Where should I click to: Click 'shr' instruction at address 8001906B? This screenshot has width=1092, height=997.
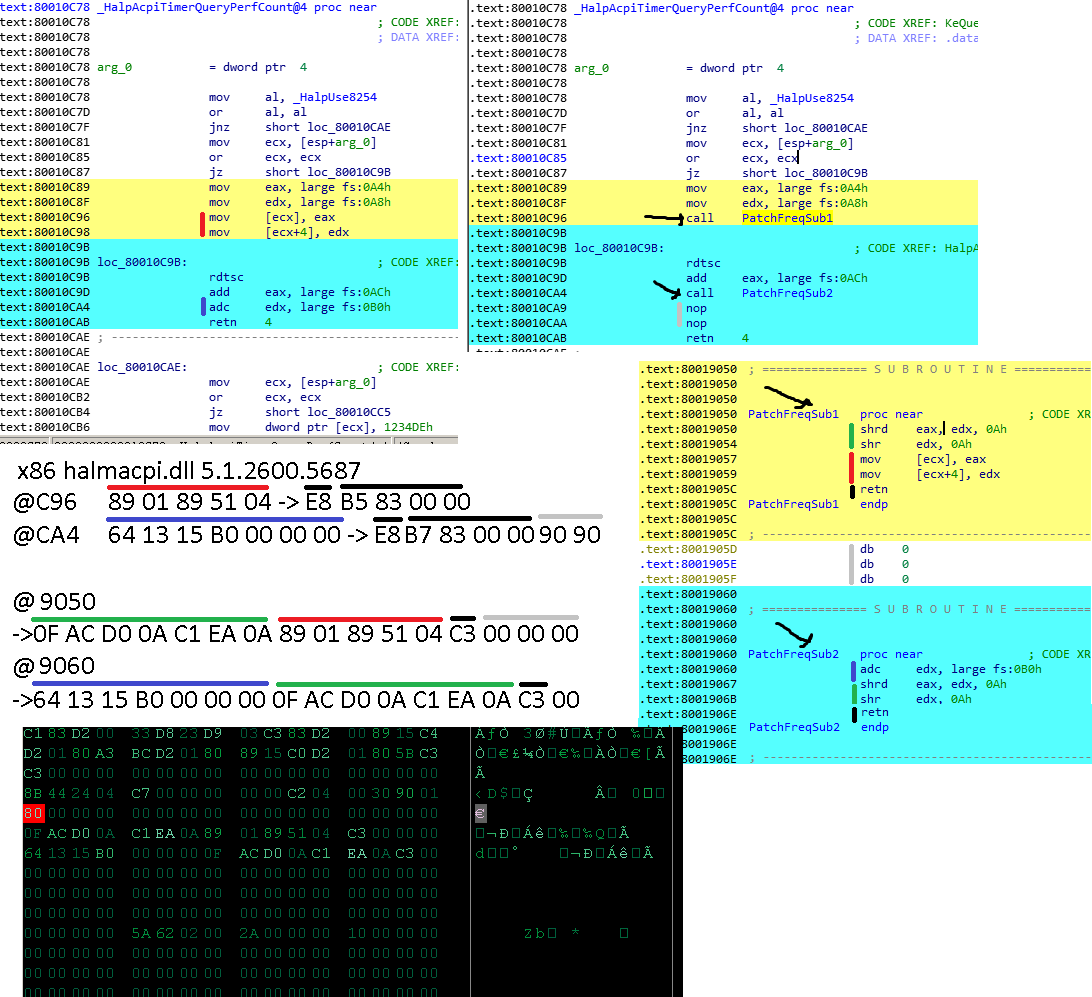(870, 699)
